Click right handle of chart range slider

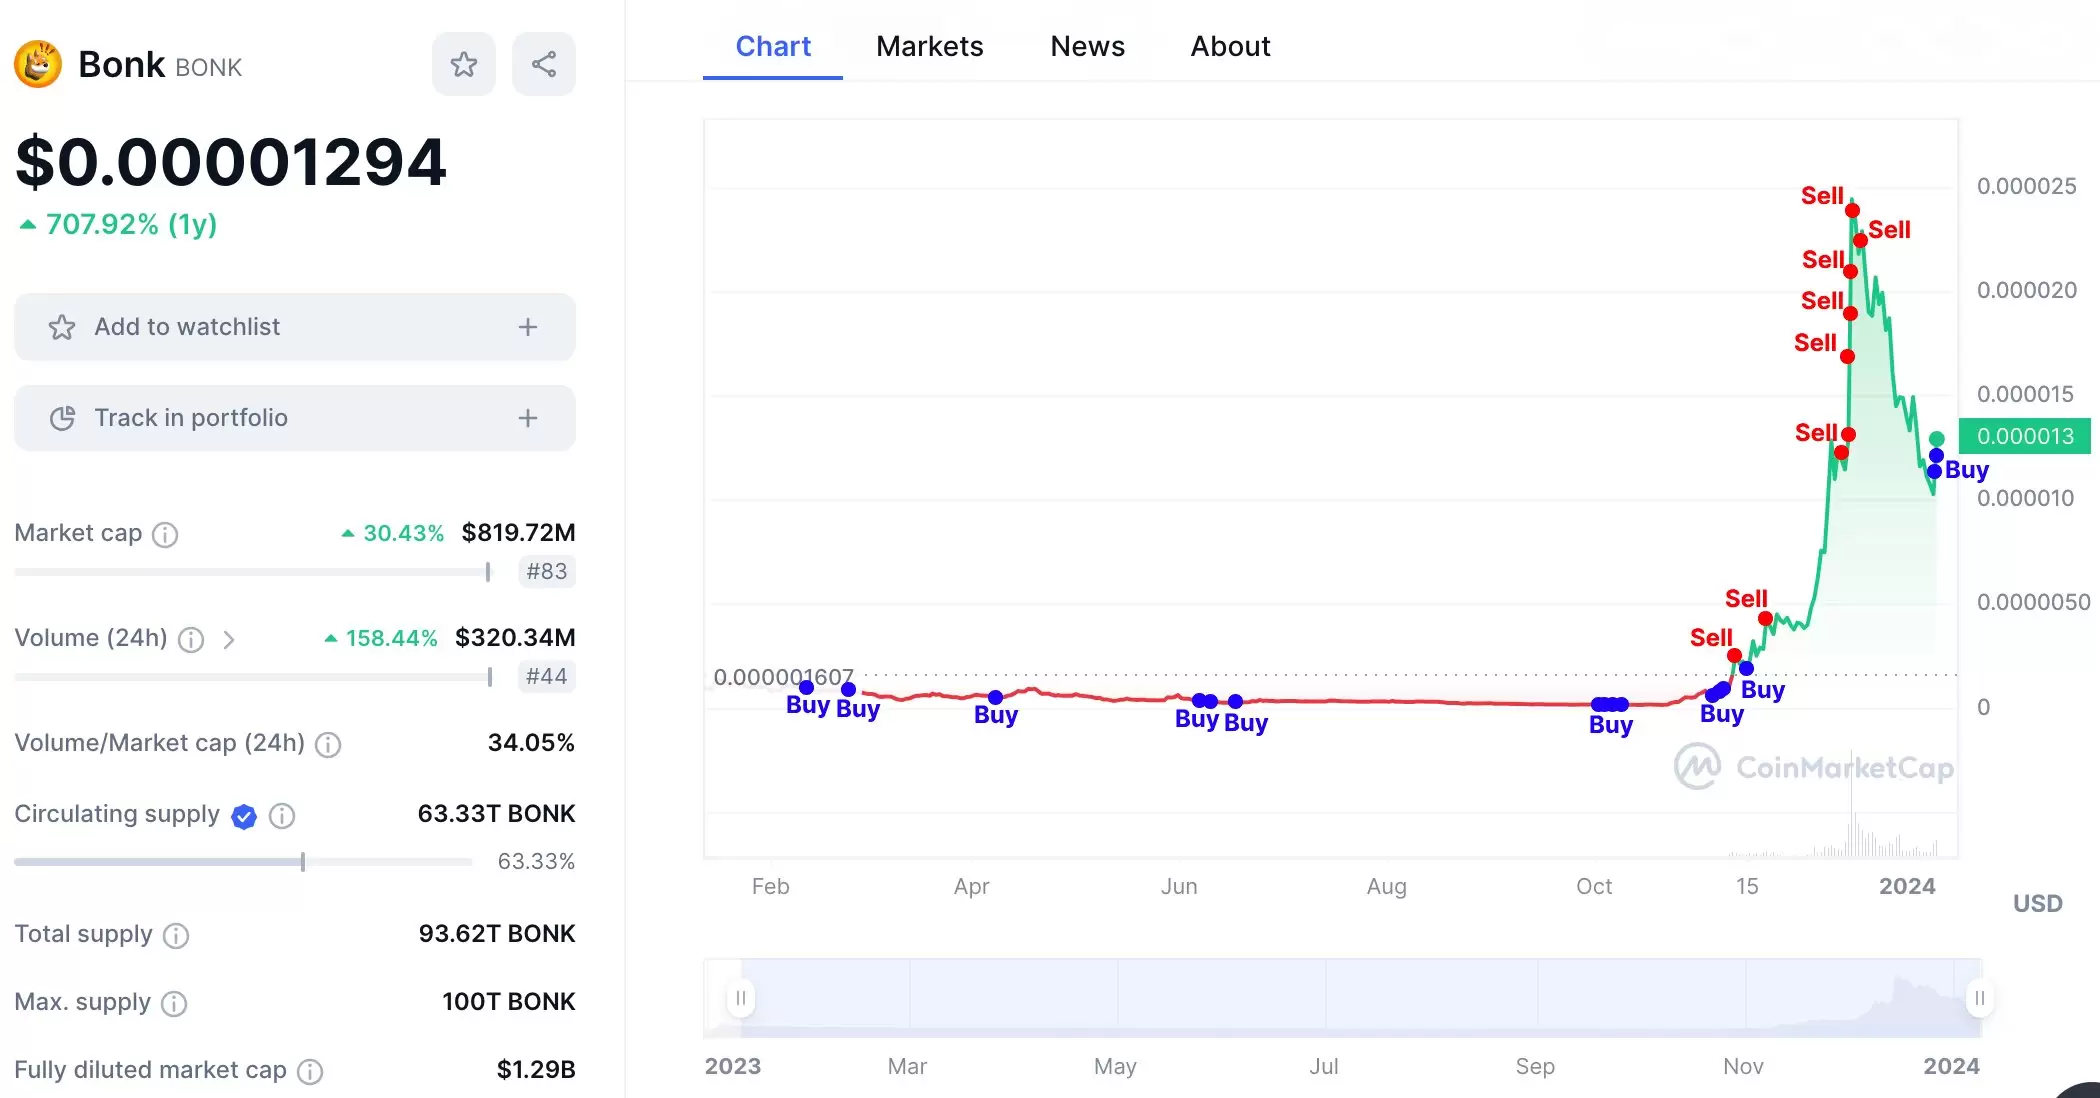(x=1979, y=998)
